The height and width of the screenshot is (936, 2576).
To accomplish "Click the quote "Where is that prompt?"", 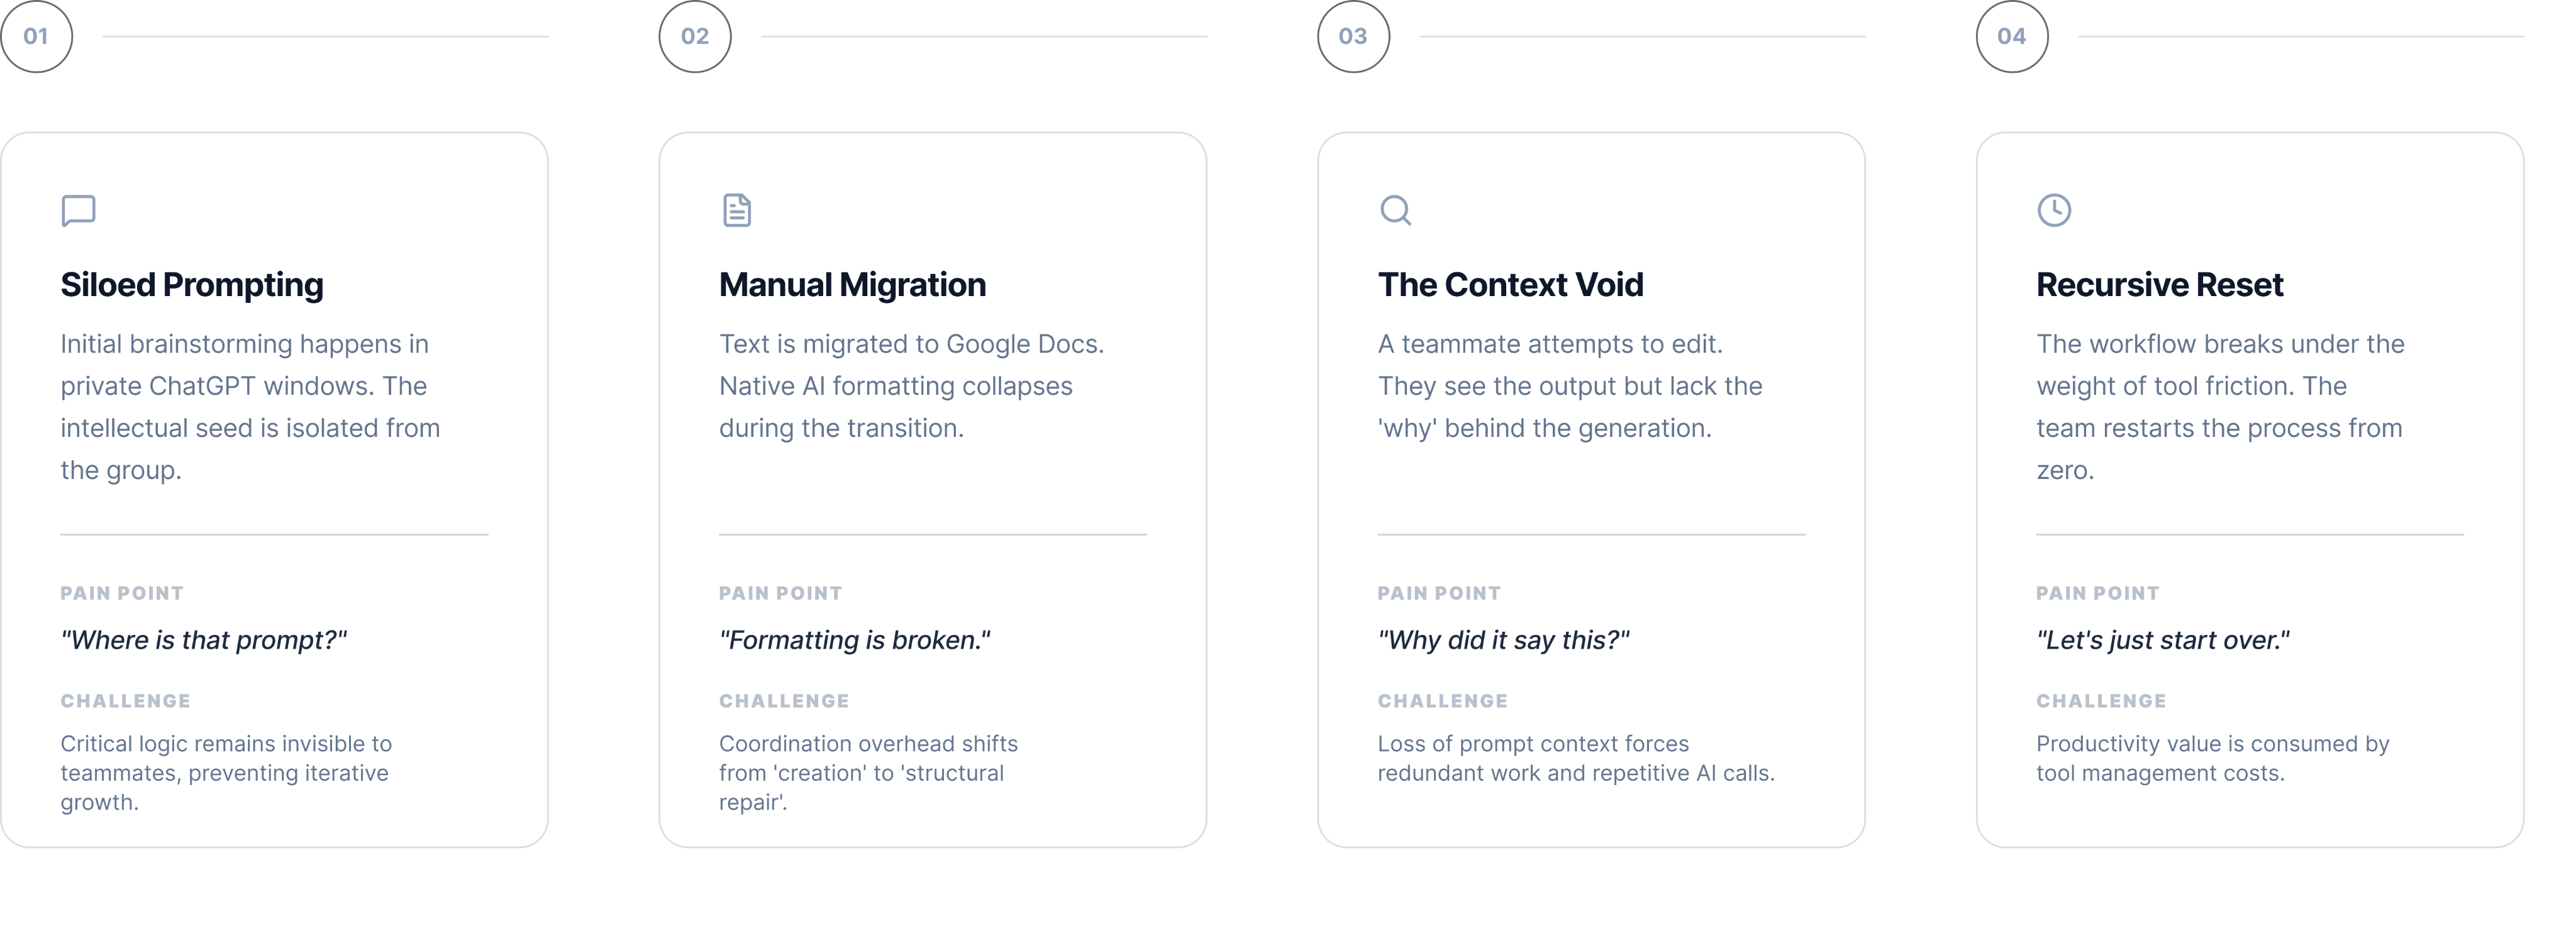I will pos(204,640).
